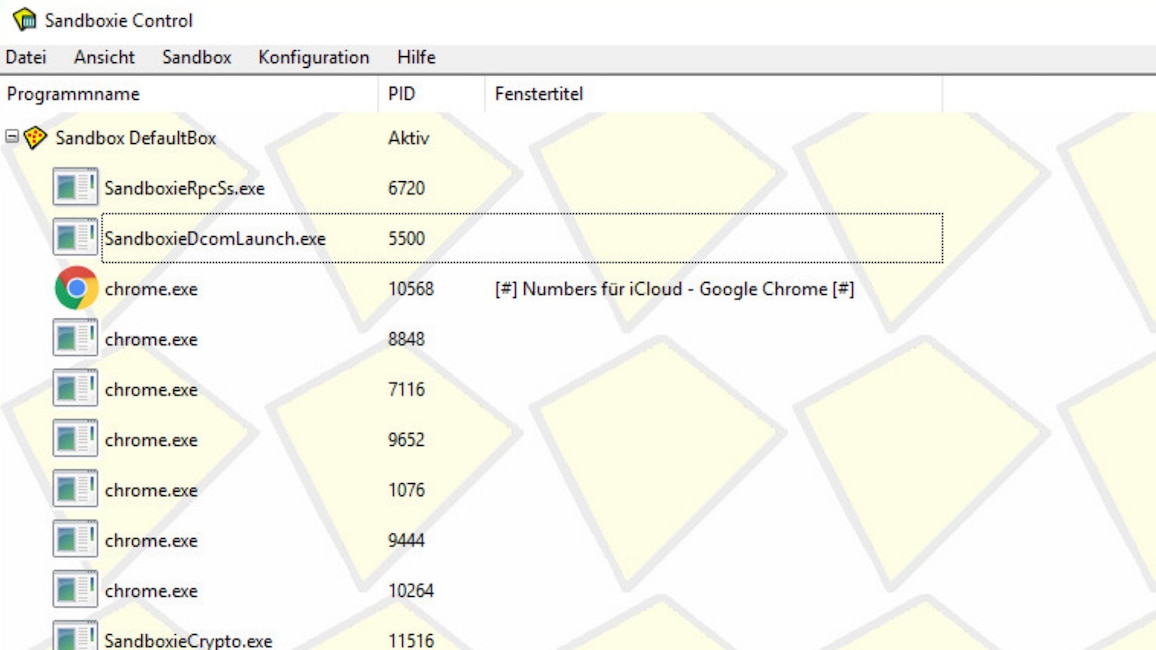Click icon of chrome.exe with PID 9652
1156x650 pixels.
point(76,440)
